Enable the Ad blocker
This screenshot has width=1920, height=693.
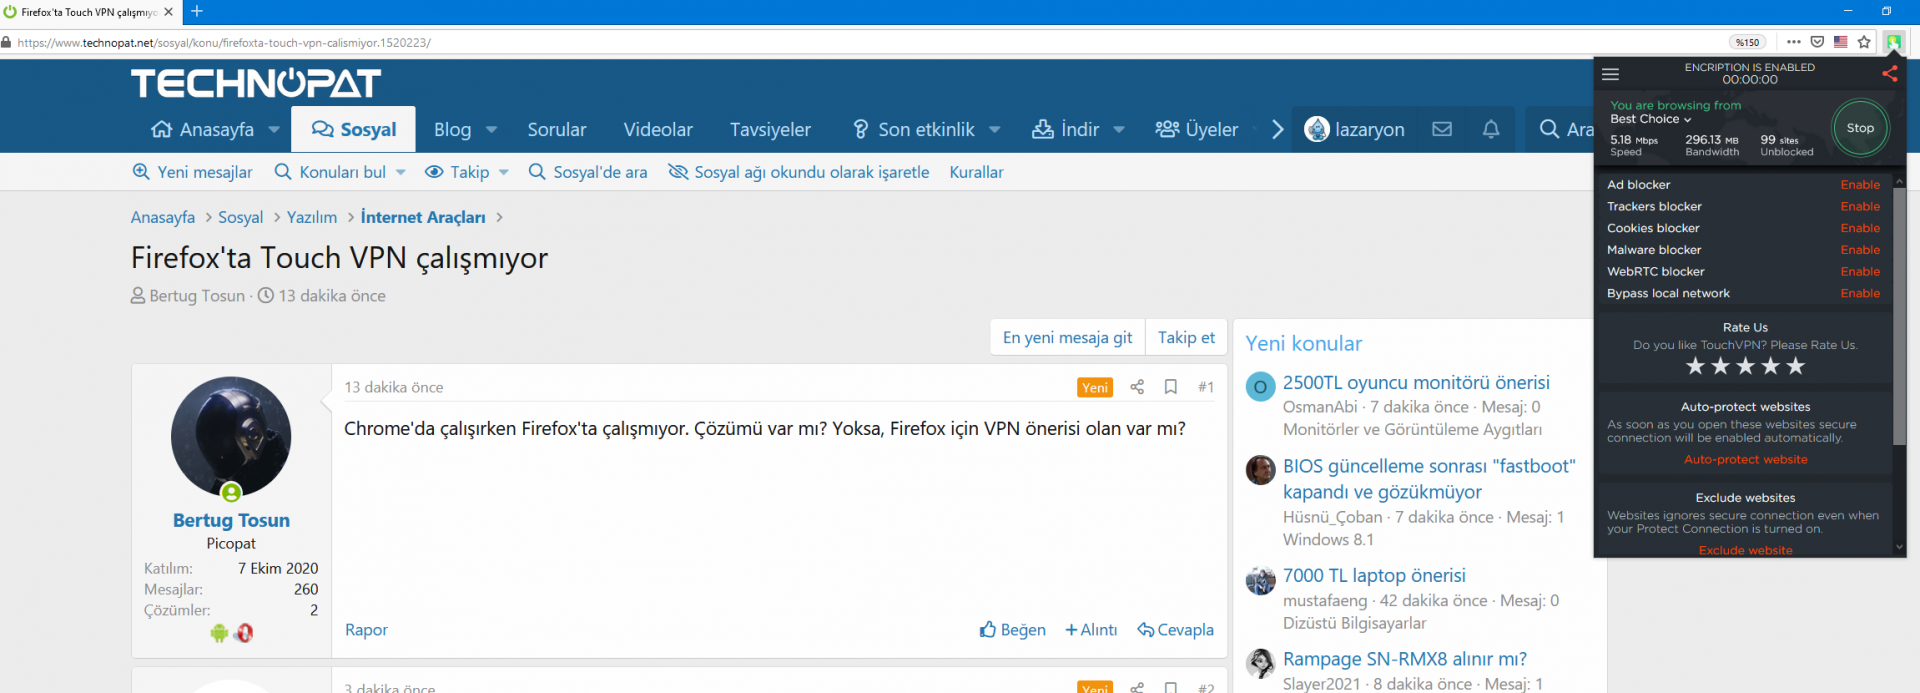tap(1860, 185)
